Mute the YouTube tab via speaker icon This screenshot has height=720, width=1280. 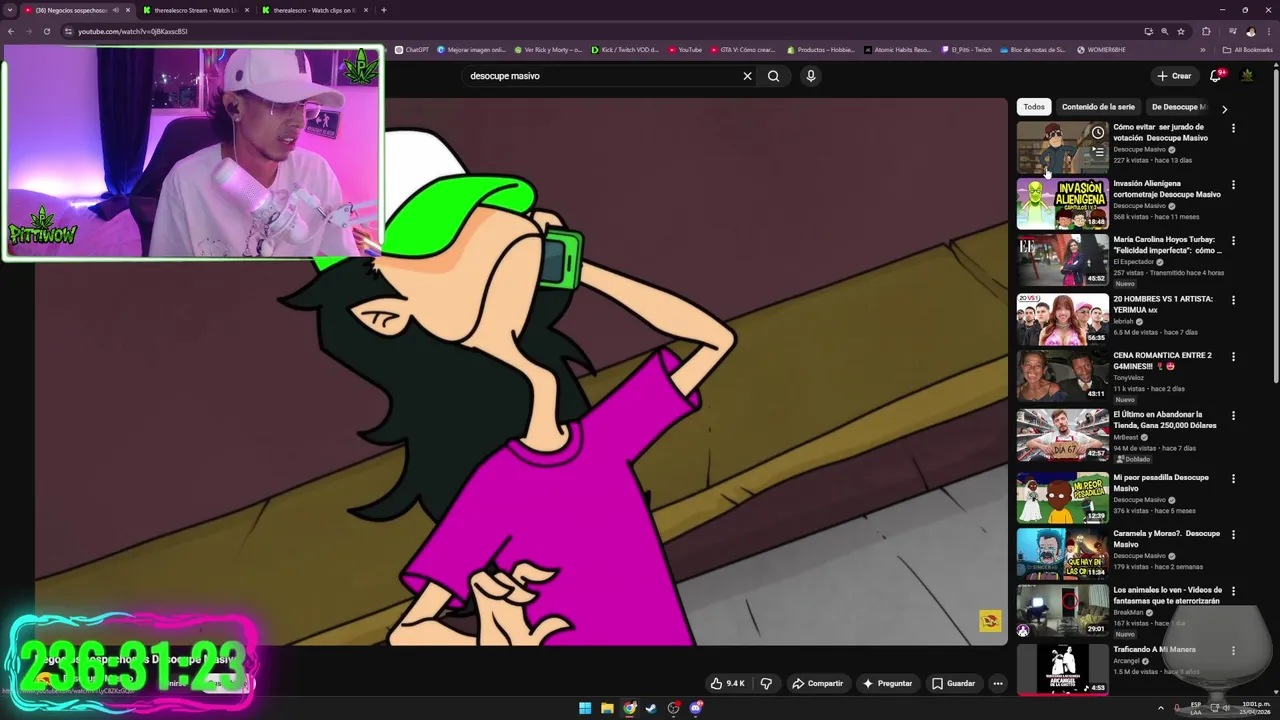115,10
